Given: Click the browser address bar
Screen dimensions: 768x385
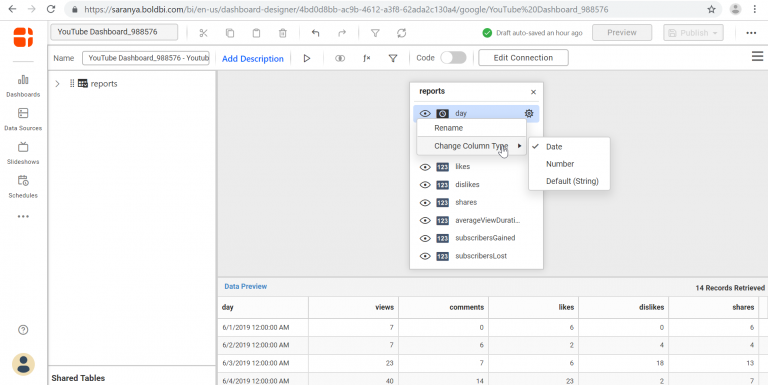Looking at the screenshot, I should tap(392, 9).
